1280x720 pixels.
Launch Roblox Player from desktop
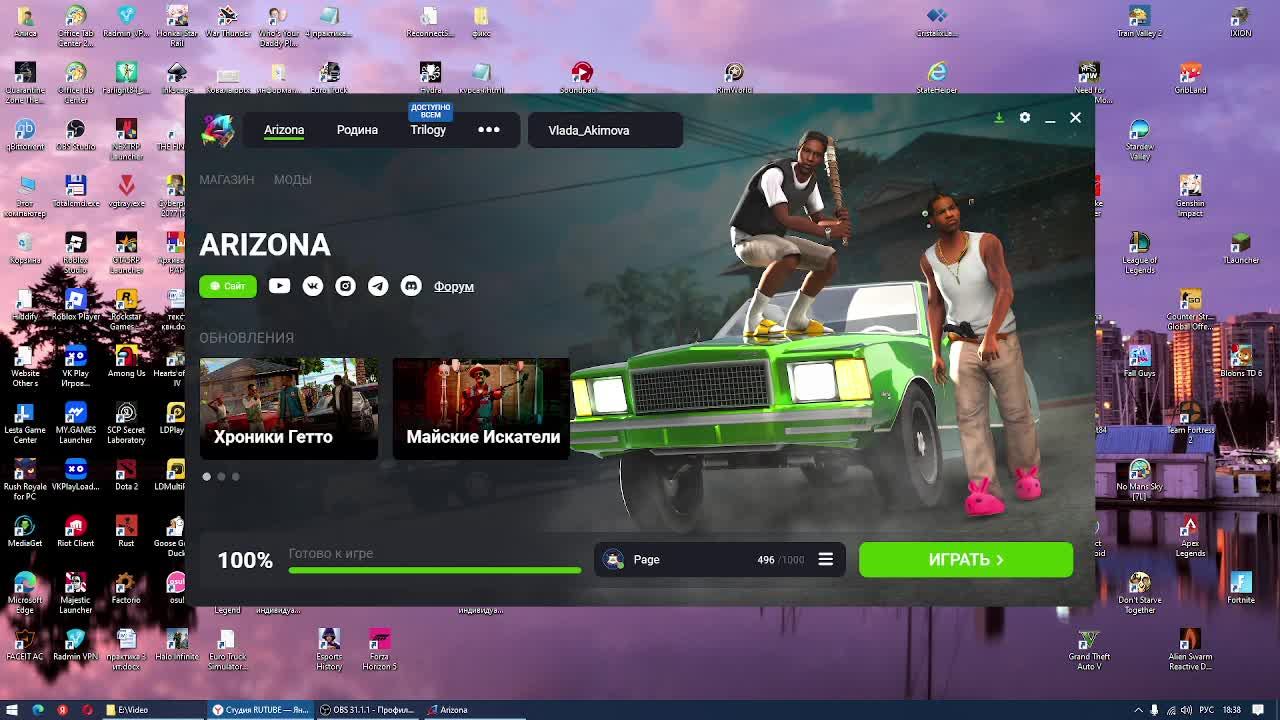(x=75, y=305)
